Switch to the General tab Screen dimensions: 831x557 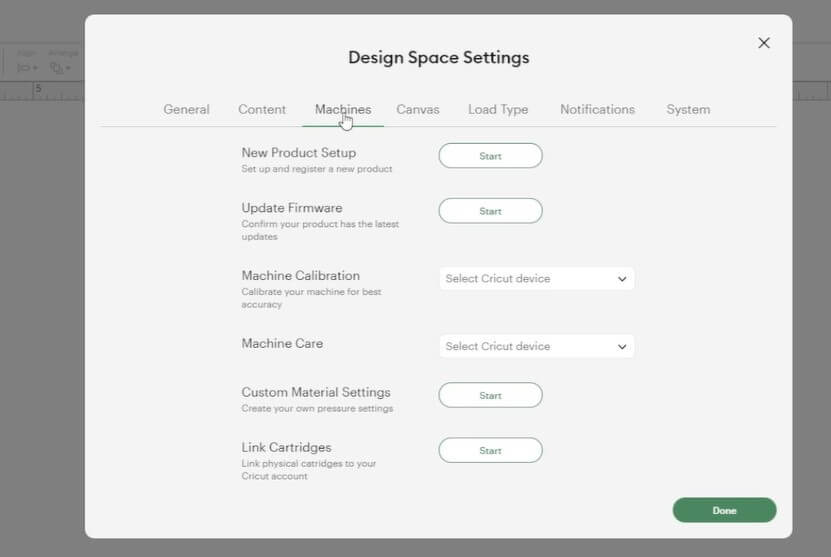click(x=187, y=109)
